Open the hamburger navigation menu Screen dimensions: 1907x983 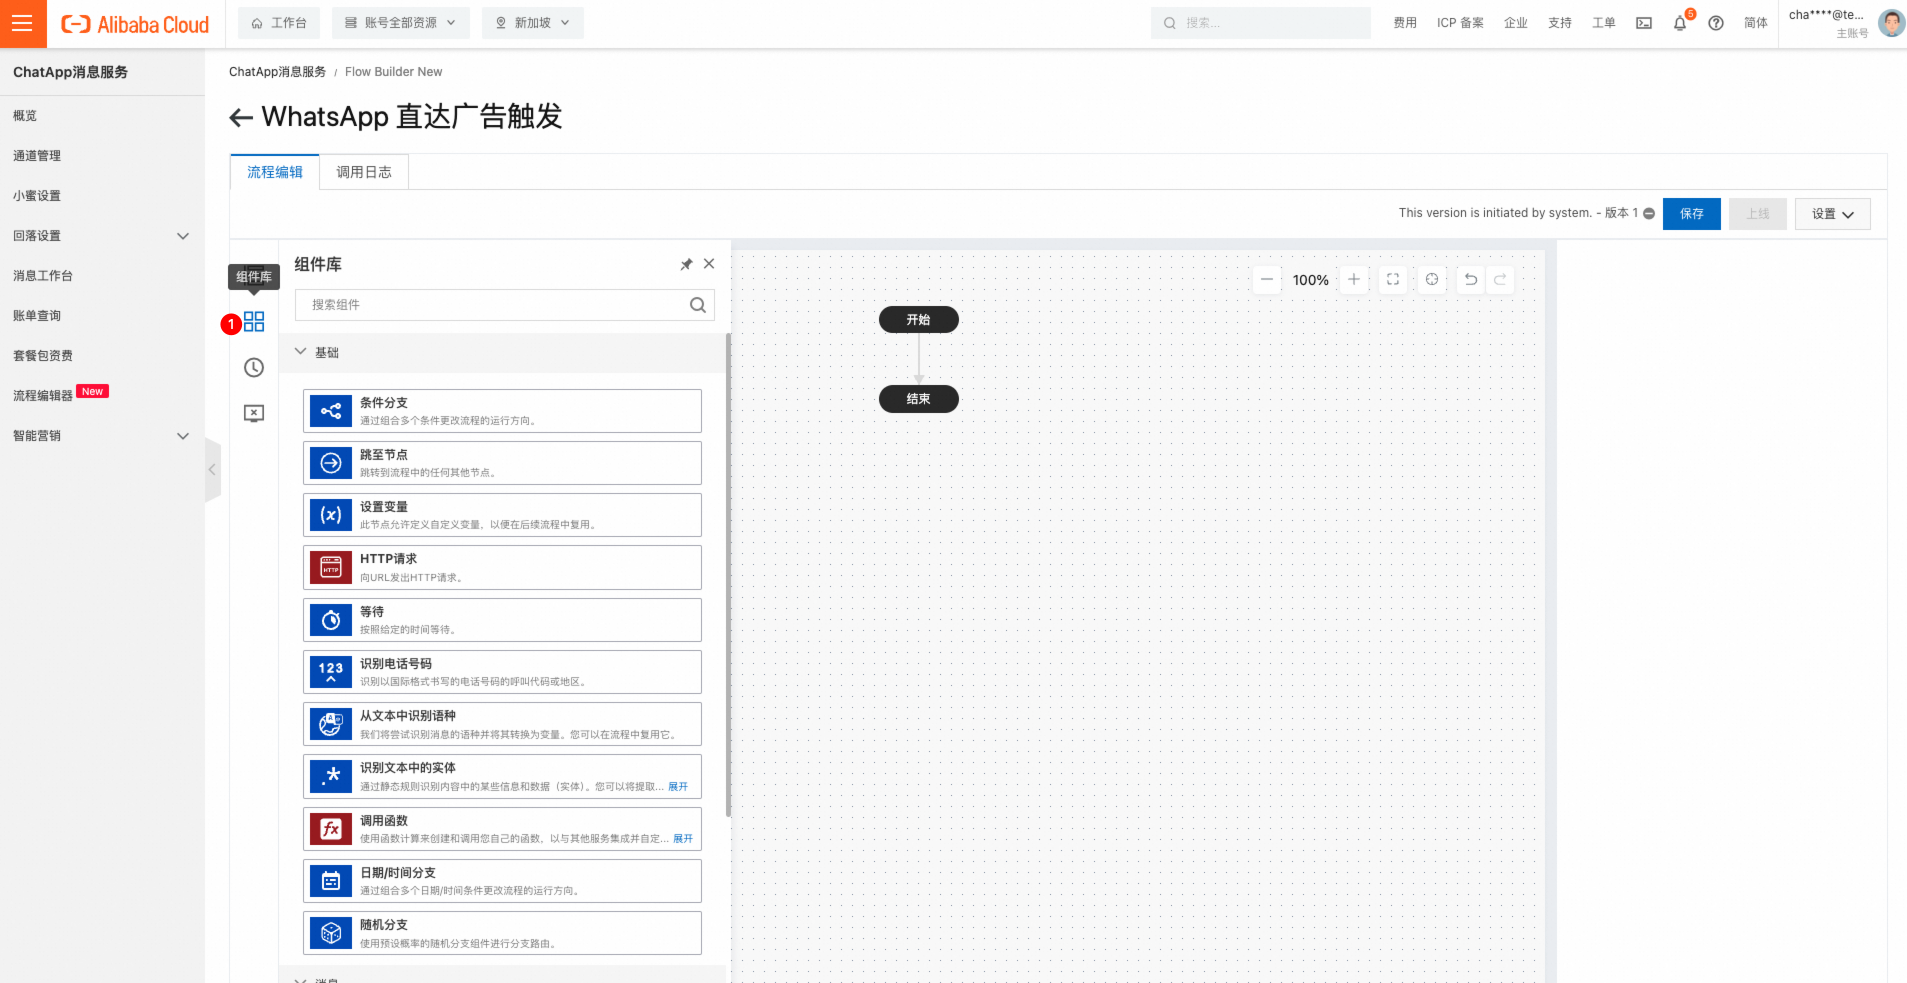coord(22,23)
